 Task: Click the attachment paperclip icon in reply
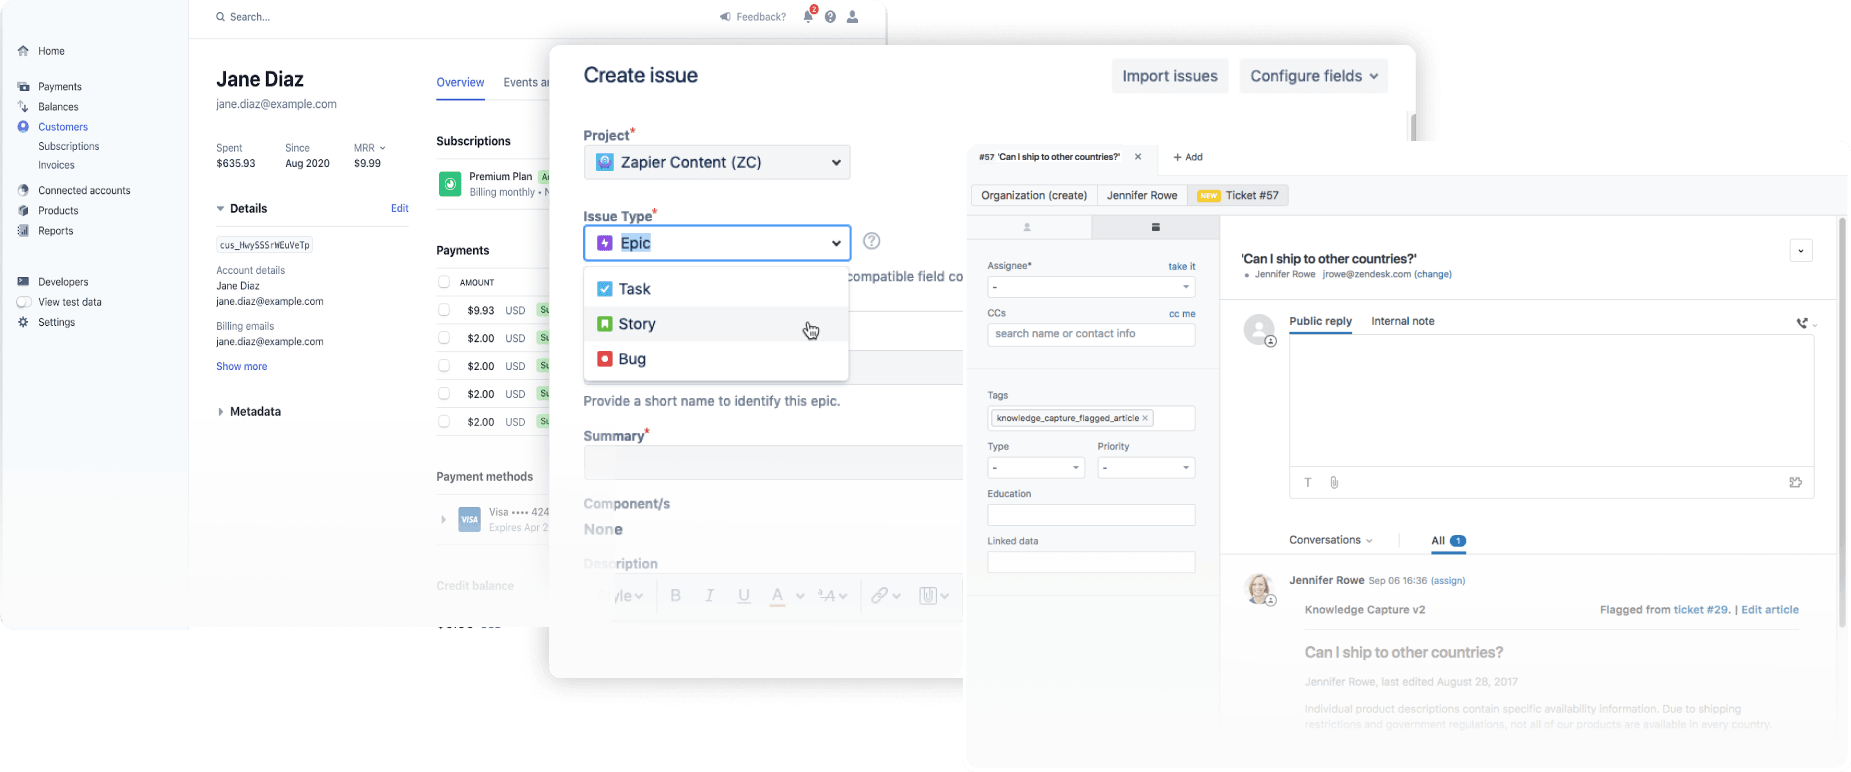[1334, 483]
